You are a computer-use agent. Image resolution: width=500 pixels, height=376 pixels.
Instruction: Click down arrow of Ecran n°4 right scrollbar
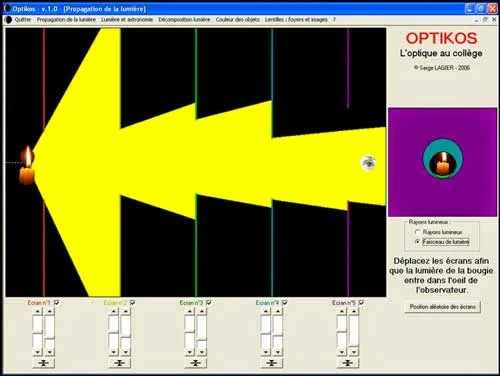coord(278,352)
